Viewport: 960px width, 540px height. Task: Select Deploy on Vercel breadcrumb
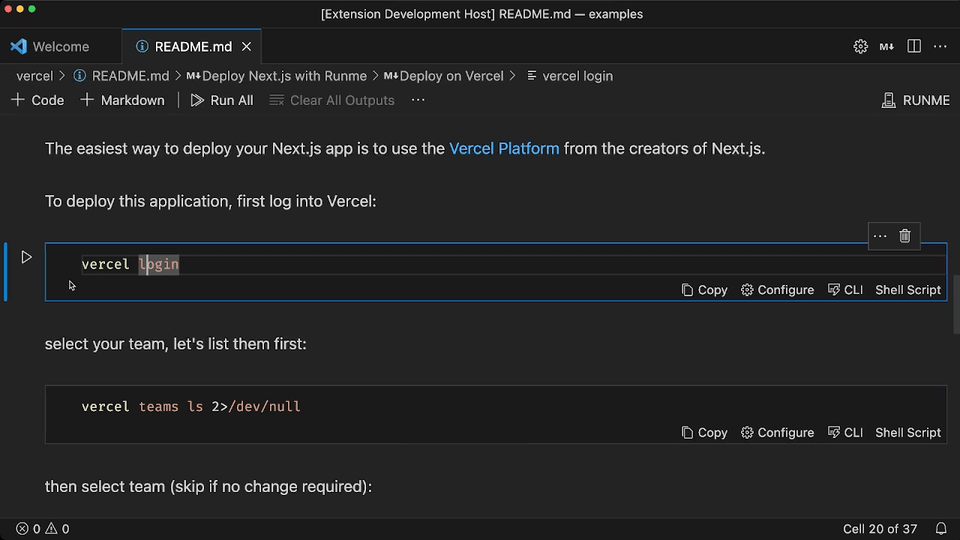pyautogui.click(x=444, y=76)
